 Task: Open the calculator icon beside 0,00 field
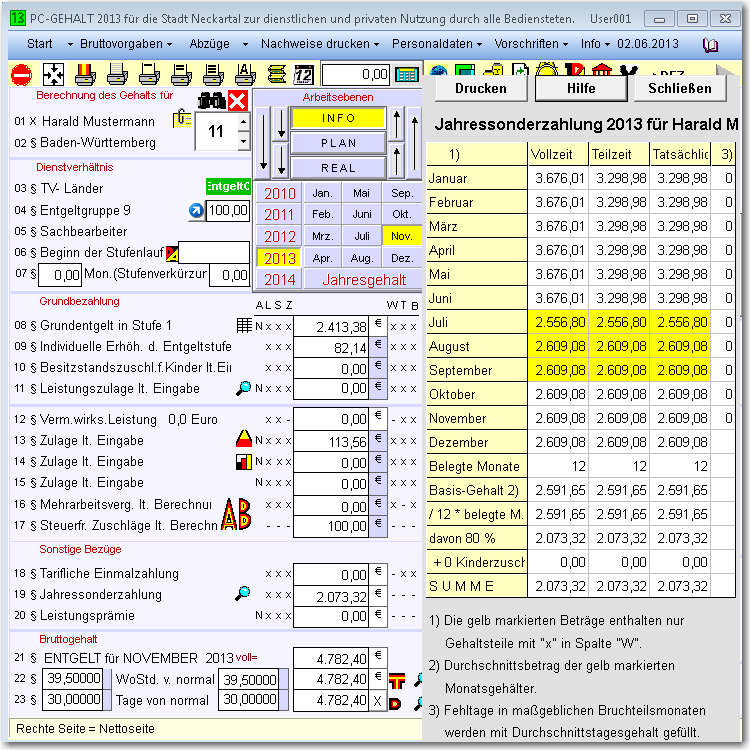(x=407, y=75)
